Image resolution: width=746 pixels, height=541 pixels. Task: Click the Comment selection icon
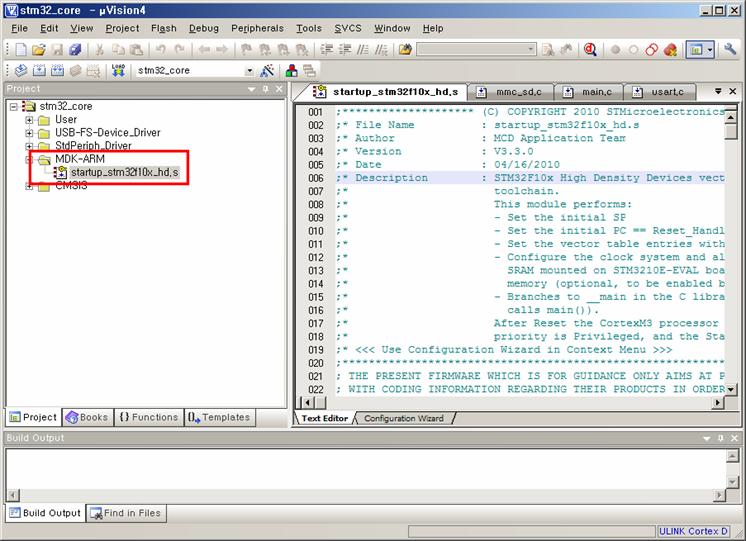363,49
